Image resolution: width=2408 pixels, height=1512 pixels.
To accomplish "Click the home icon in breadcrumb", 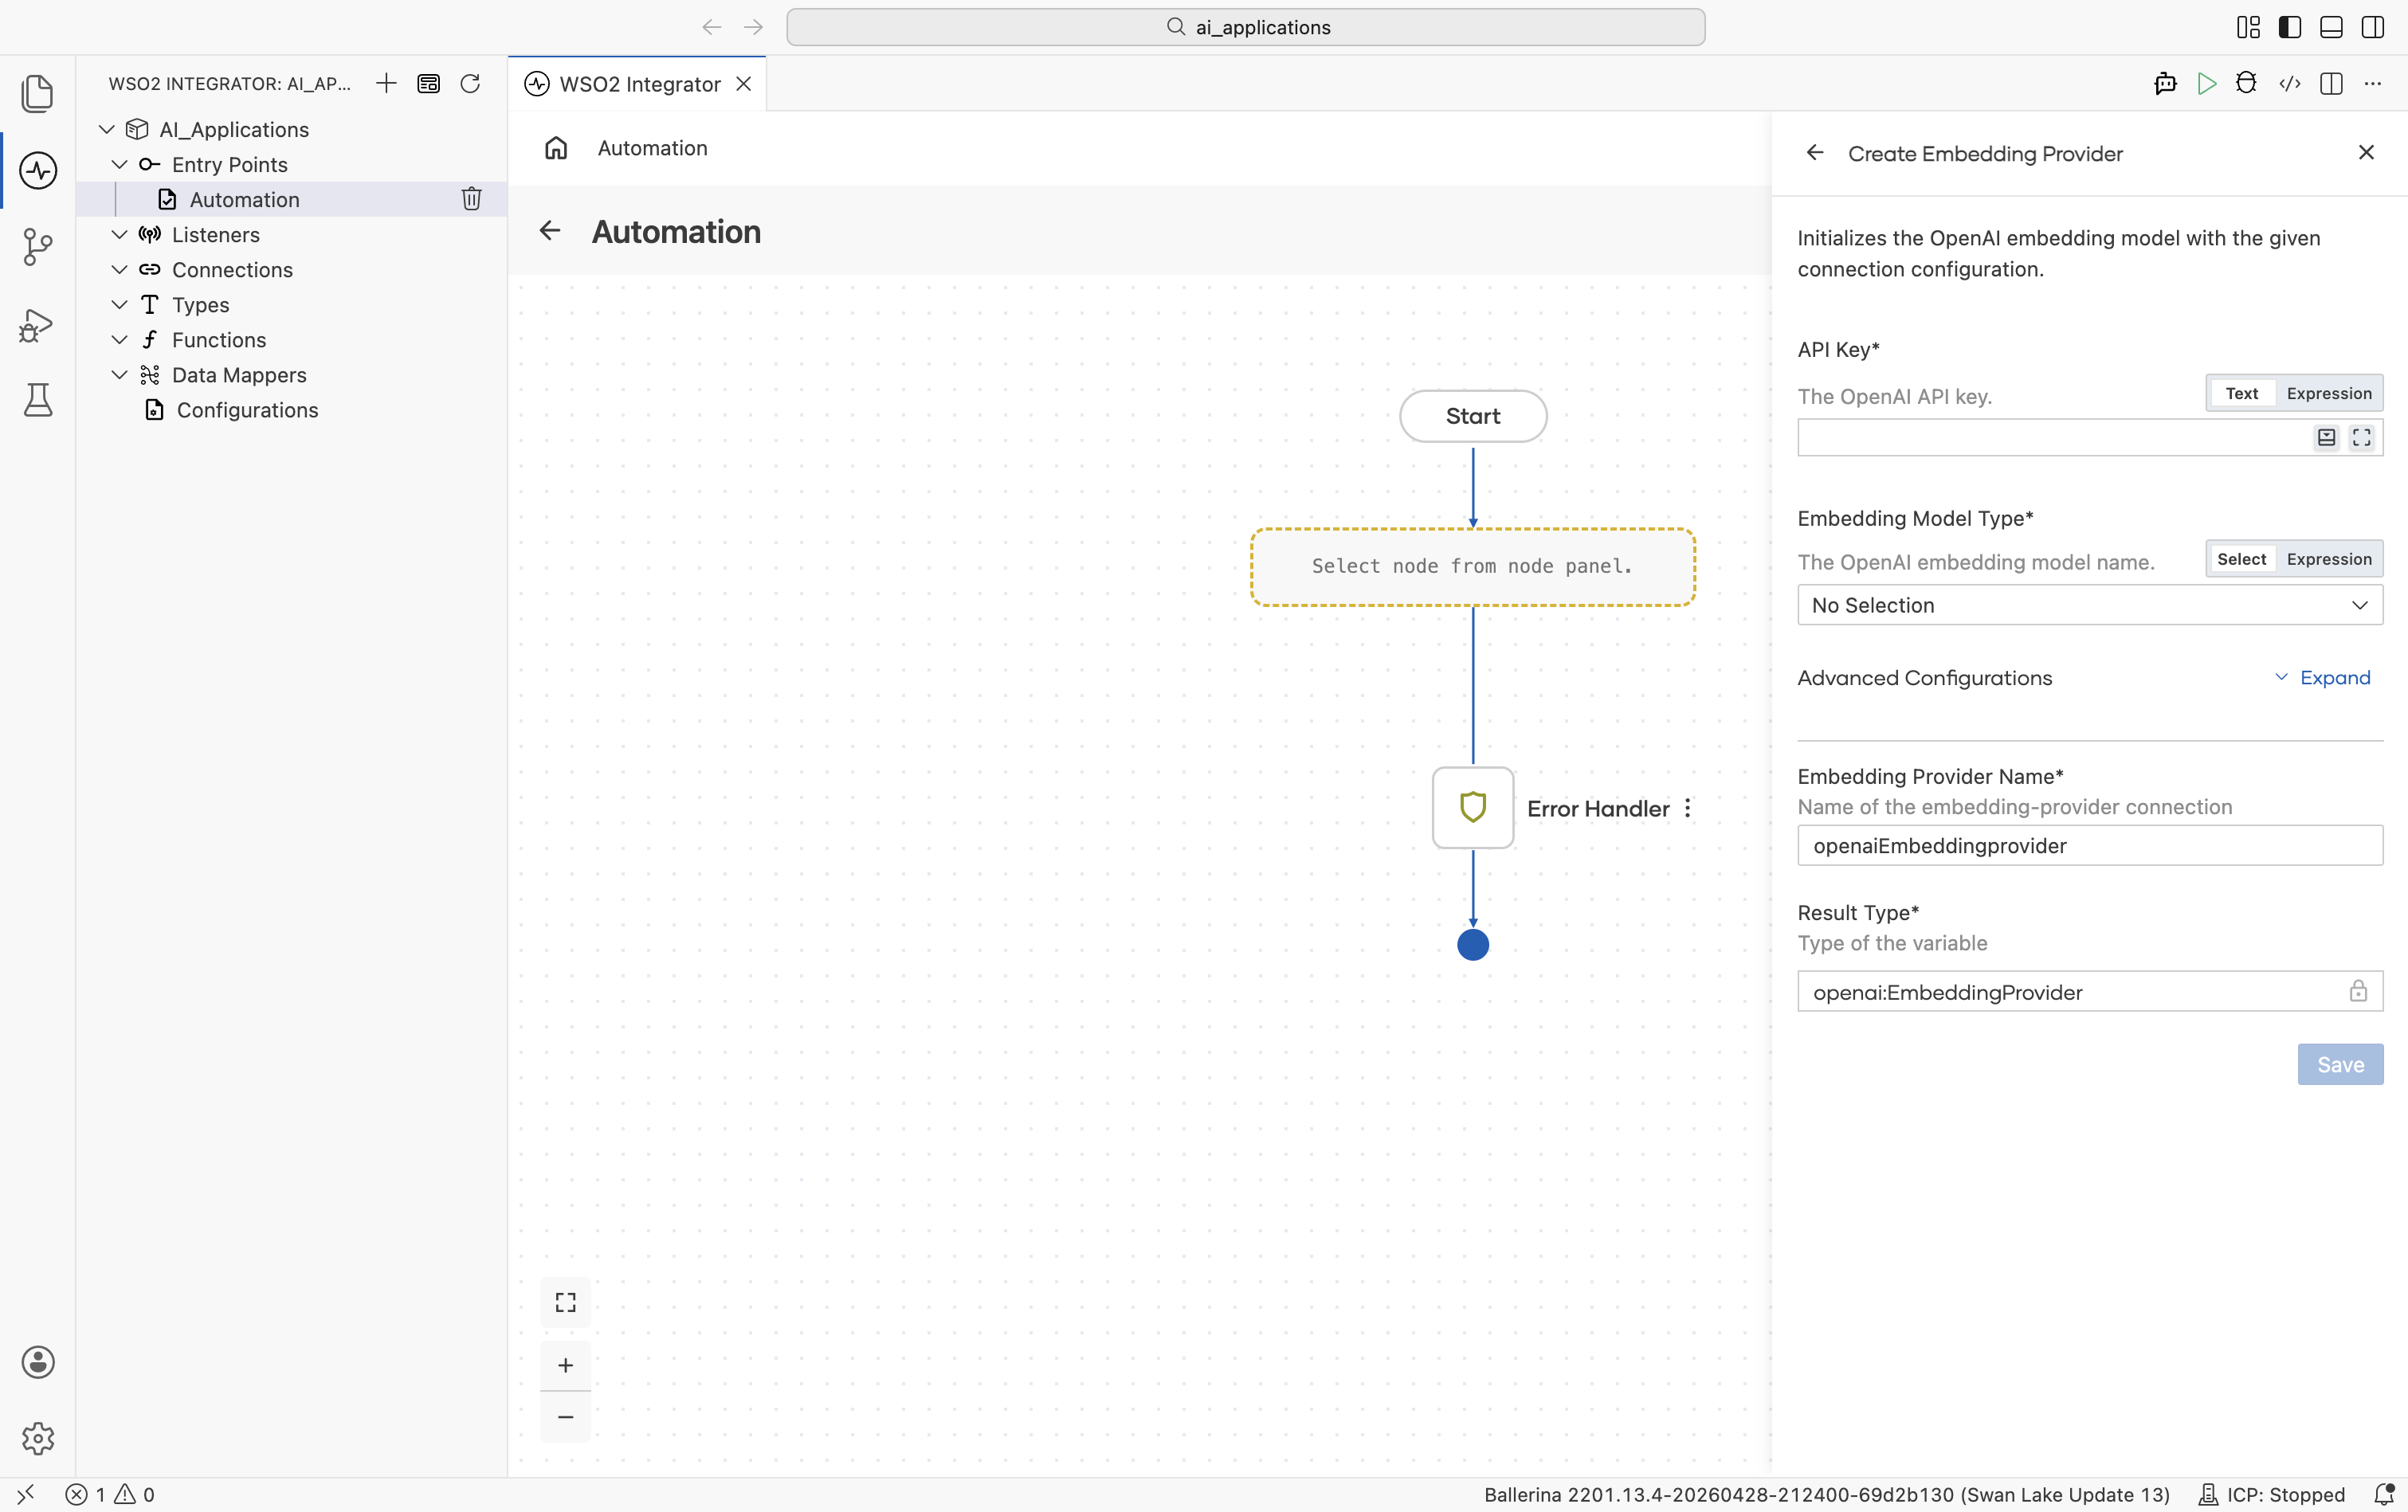I will point(556,148).
